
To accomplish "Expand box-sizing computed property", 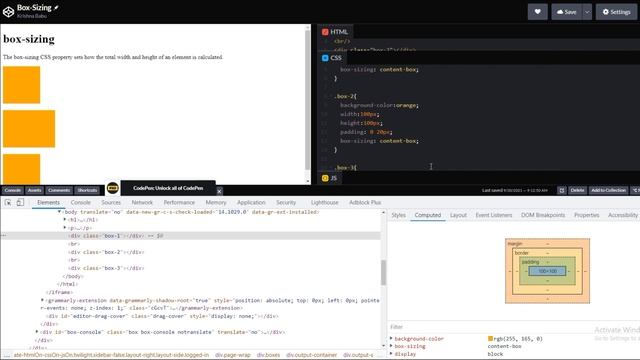I will (391, 346).
